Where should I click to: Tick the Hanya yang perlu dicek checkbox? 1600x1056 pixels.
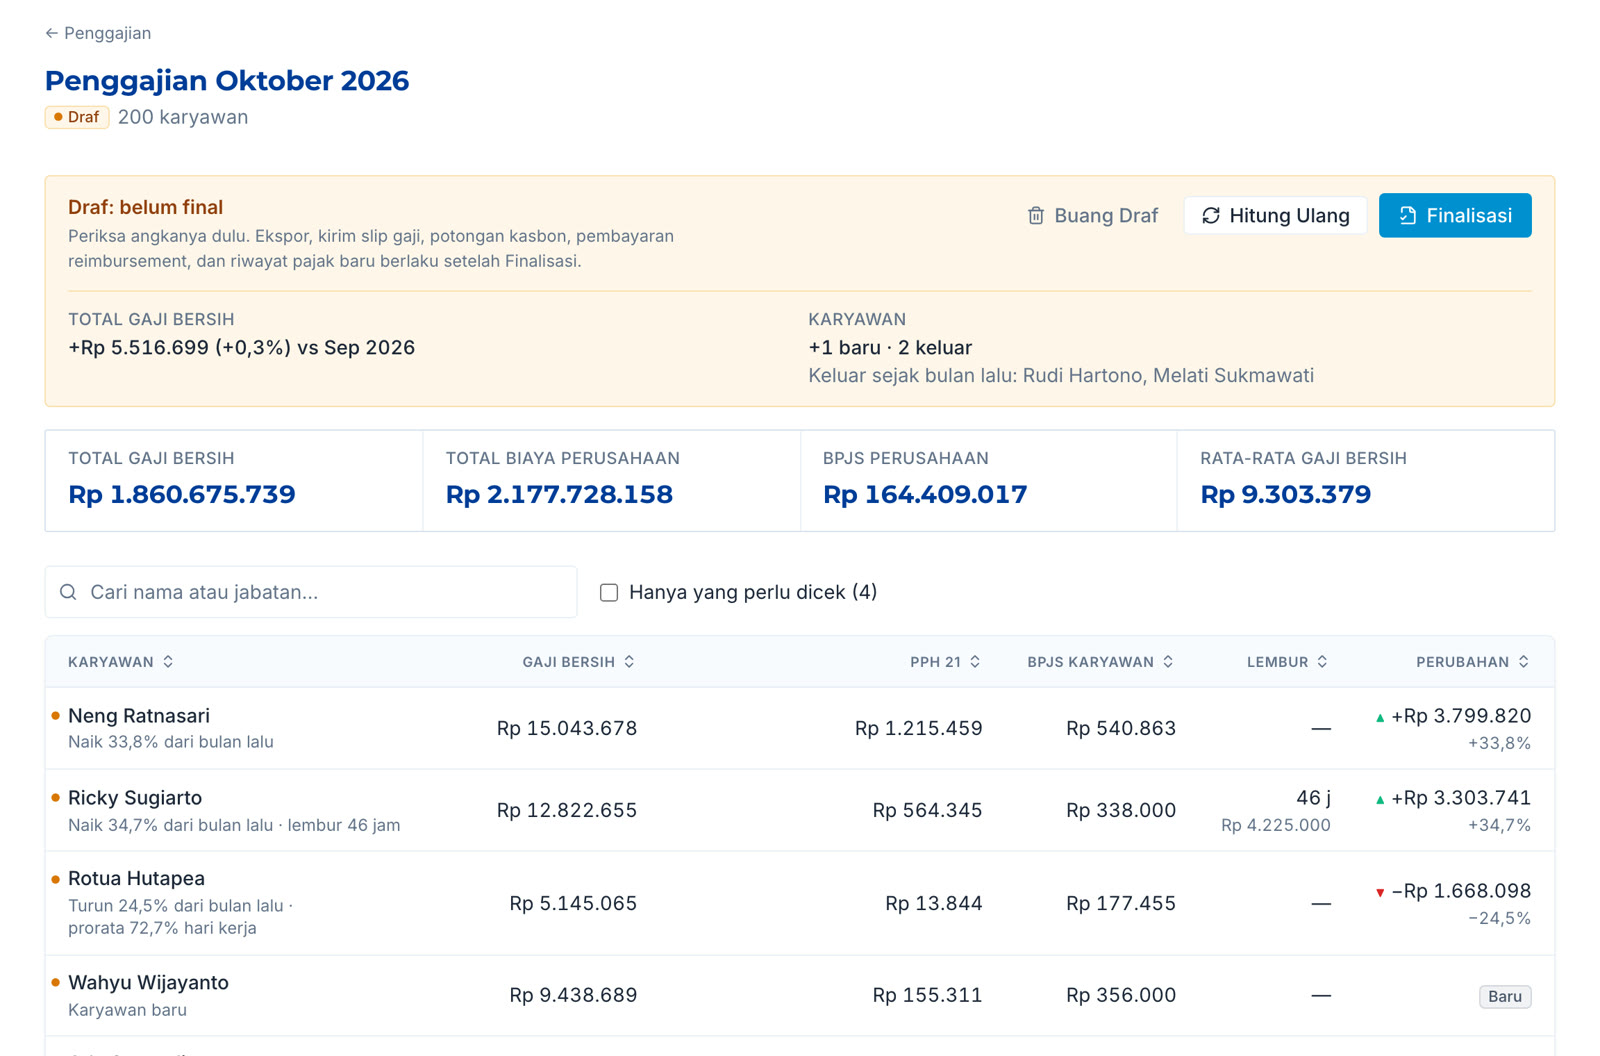[x=609, y=592]
